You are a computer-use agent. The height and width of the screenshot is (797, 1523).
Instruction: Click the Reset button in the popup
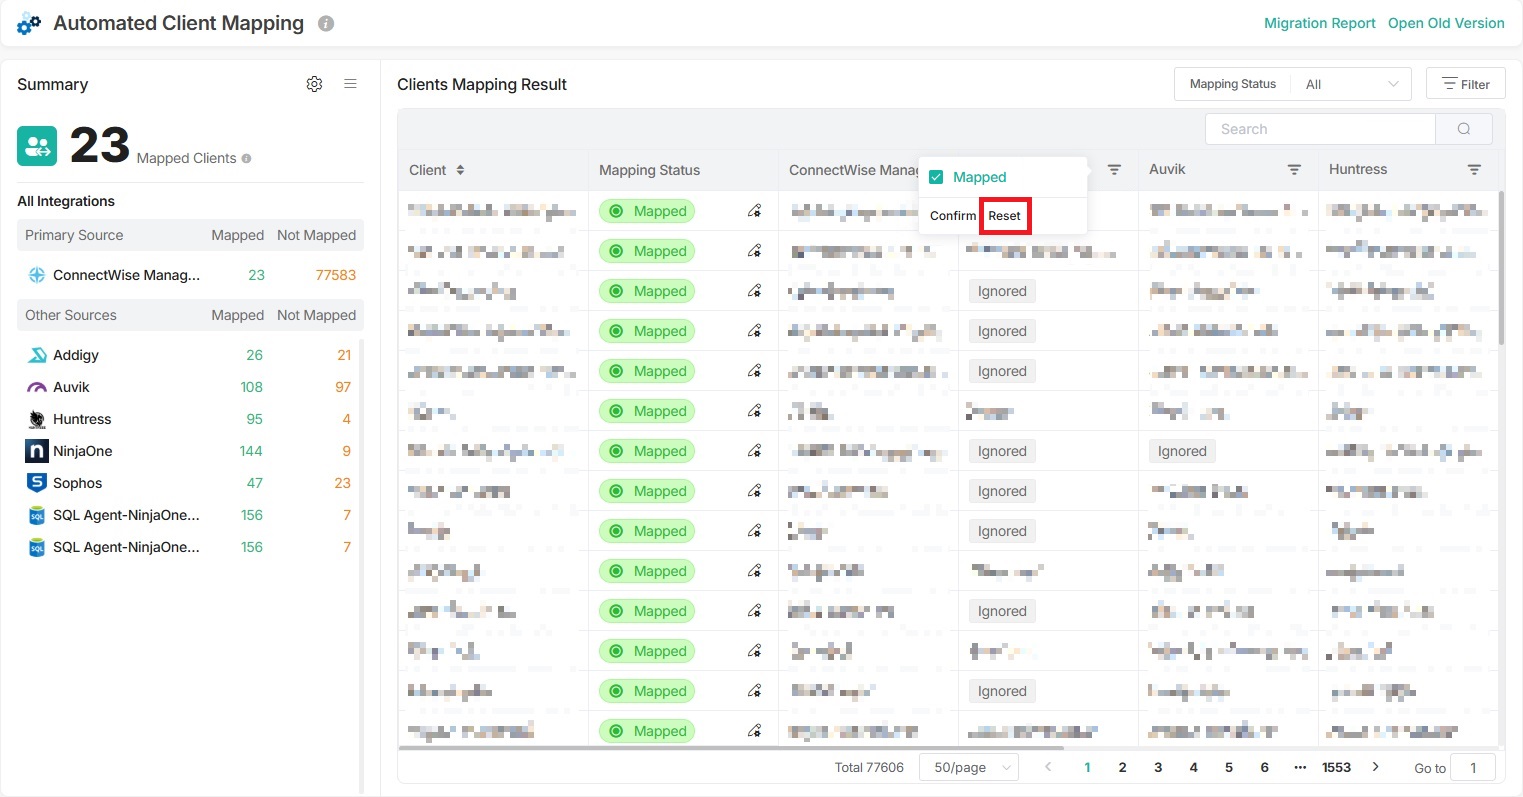1004,215
